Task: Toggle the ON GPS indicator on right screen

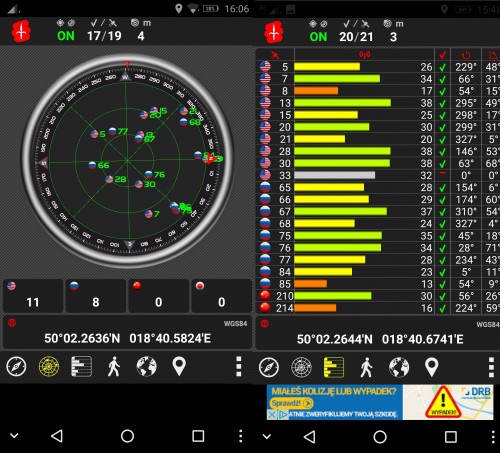Action: [x=318, y=37]
